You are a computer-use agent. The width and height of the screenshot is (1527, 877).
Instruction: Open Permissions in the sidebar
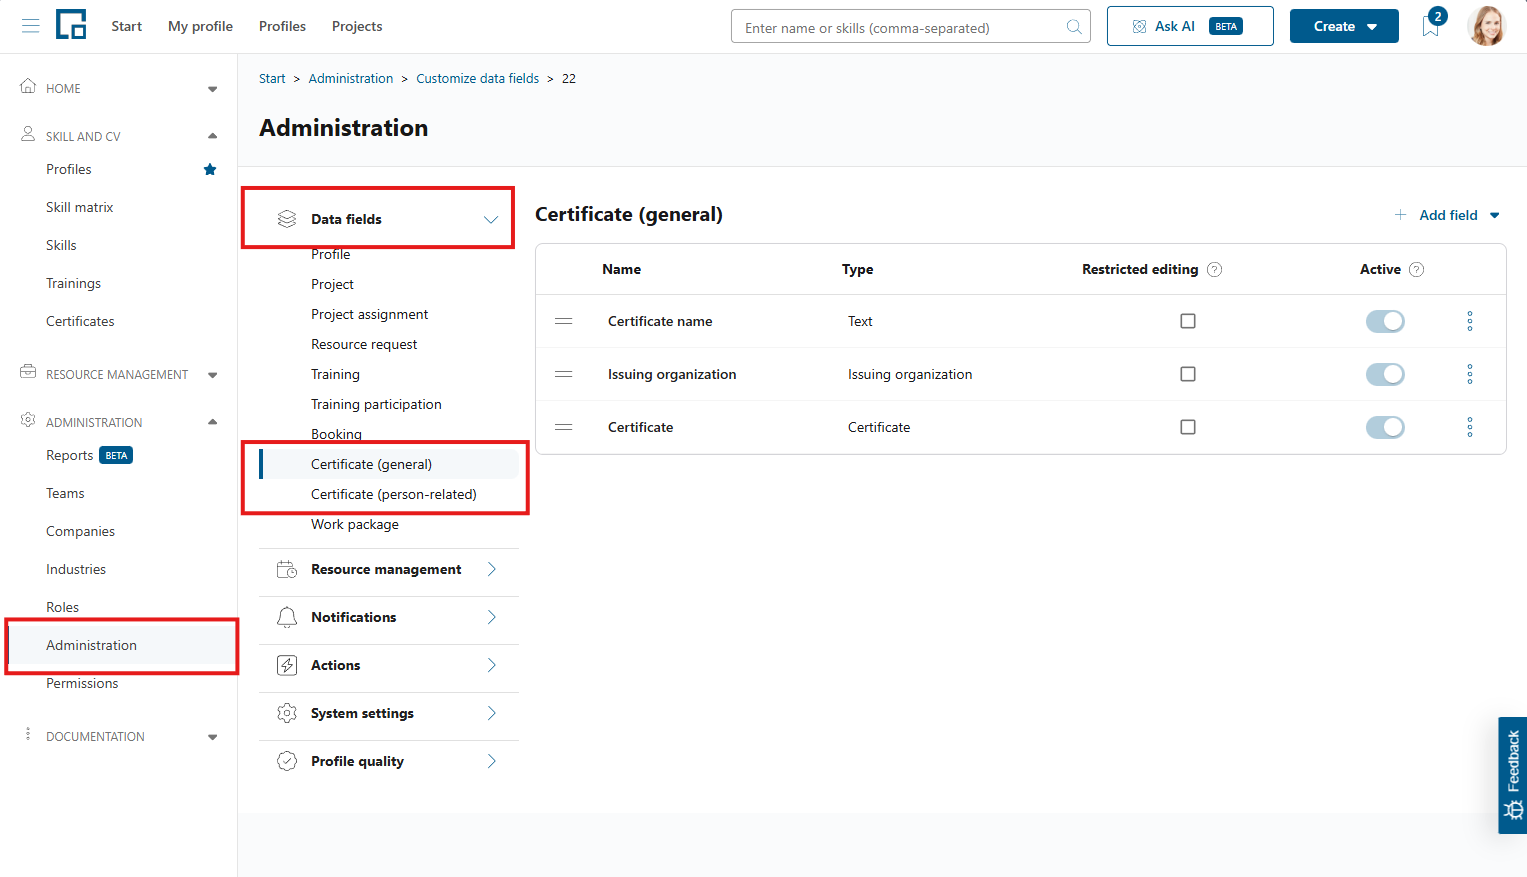82,683
